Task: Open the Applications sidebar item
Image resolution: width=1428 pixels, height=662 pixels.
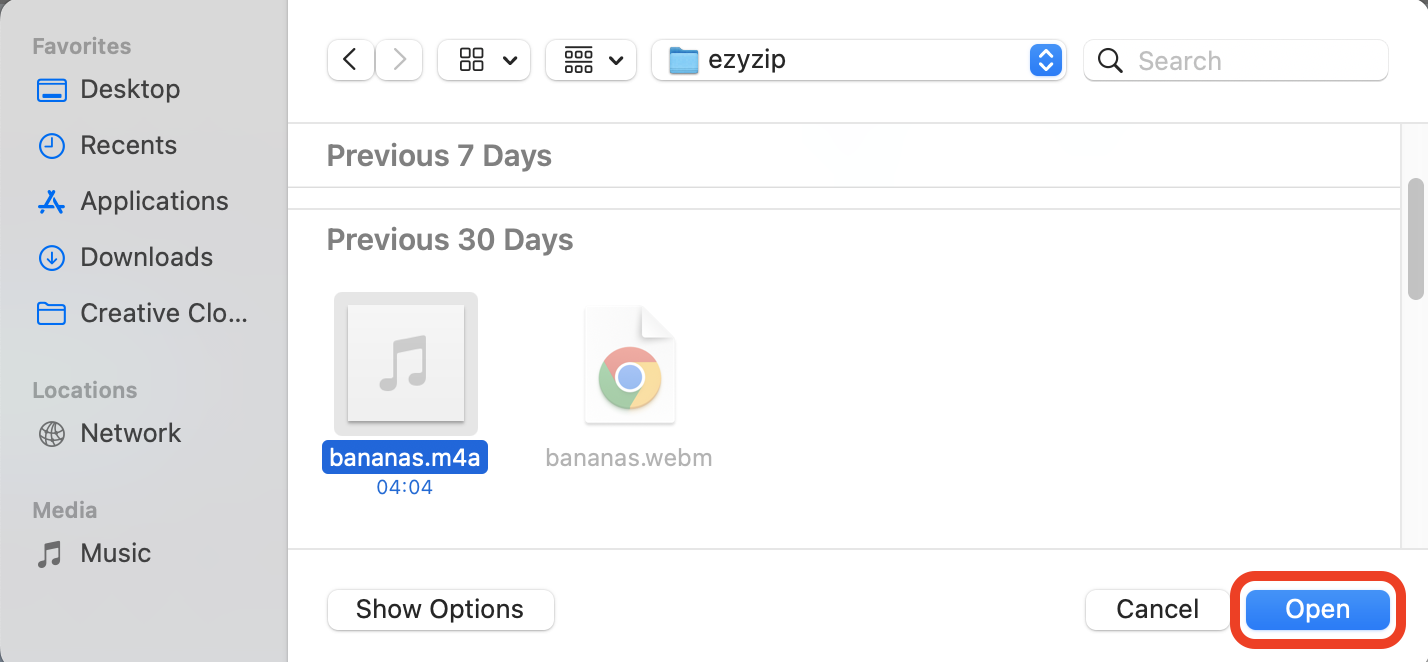Action: coord(153,201)
